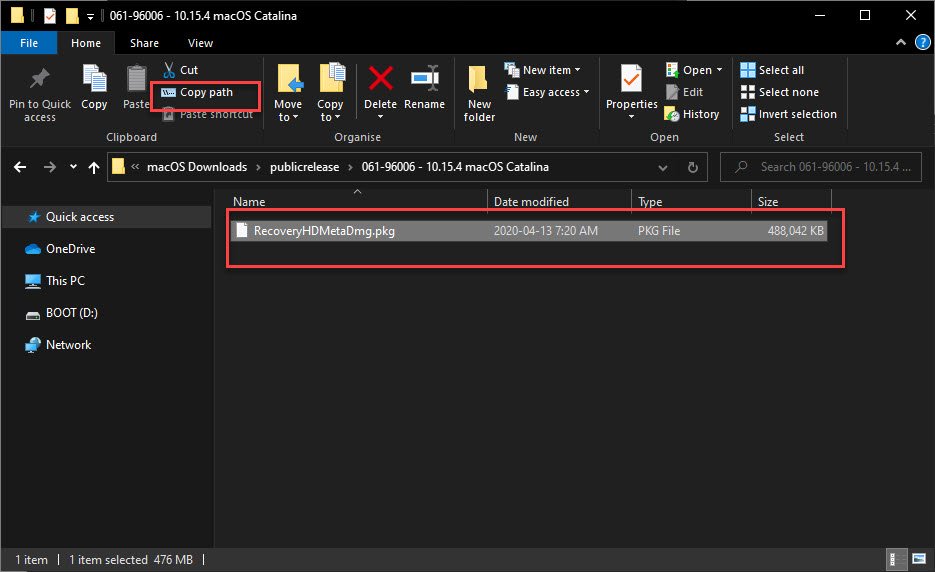This screenshot has height=572, width=935.
Task: Click the folder icon in address bar
Action: pos(119,166)
